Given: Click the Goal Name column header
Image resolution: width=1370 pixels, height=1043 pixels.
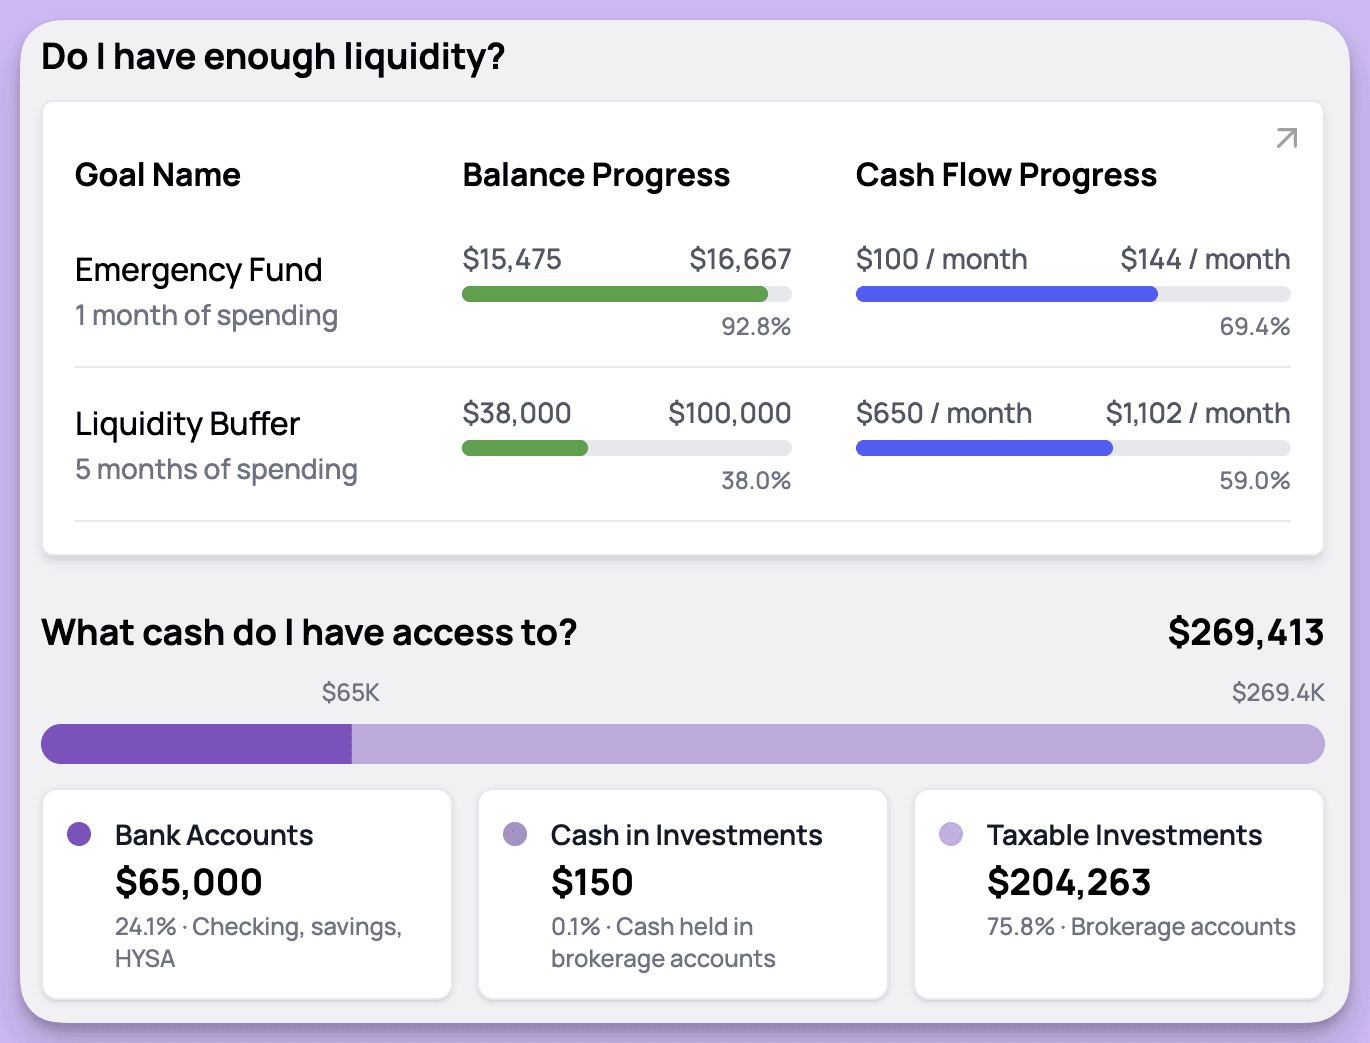Looking at the screenshot, I should pos(158,175).
